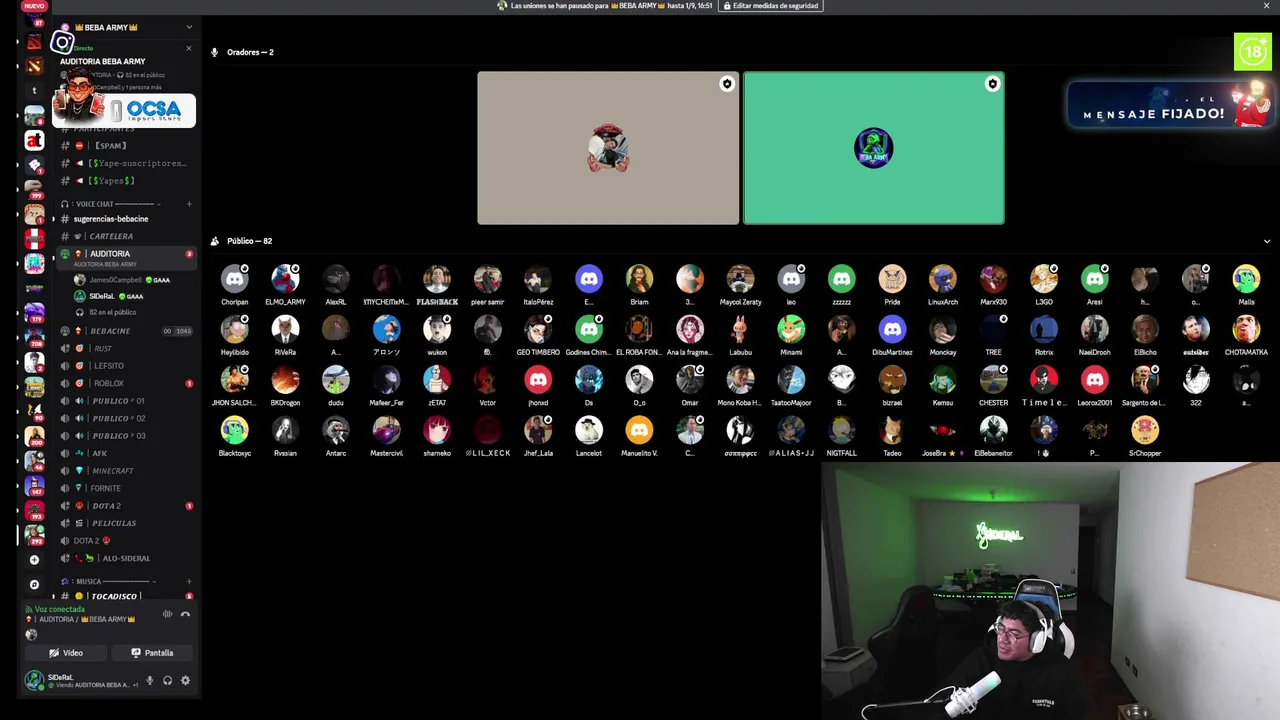Open LinuxArch's audience avatar
The height and width of the screenshot is (720, 1280).
point(943,279)
